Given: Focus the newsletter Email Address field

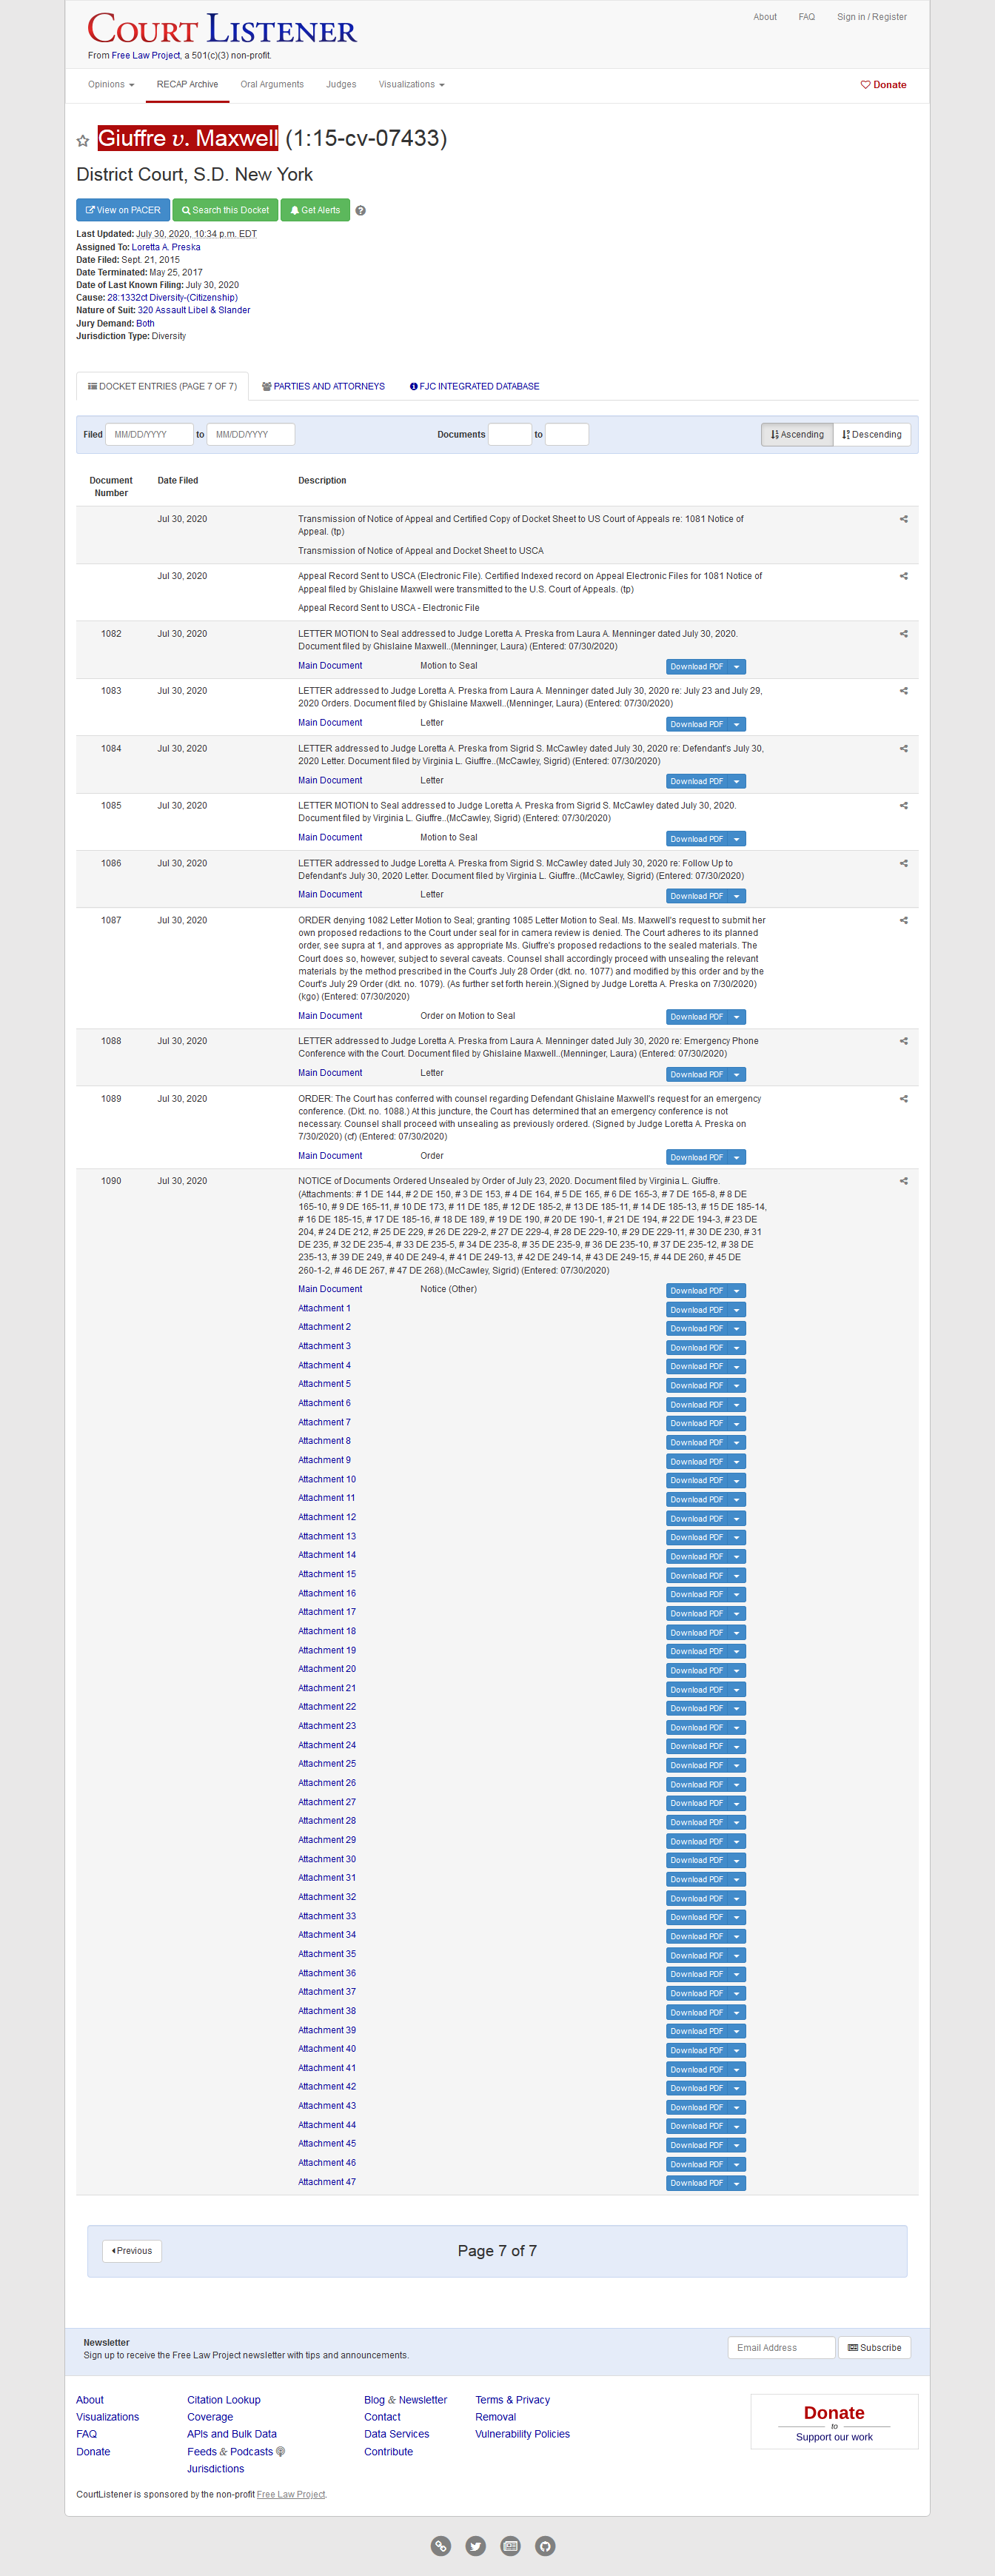Looking at the screenshot, I should click(x=781, y=2348).
